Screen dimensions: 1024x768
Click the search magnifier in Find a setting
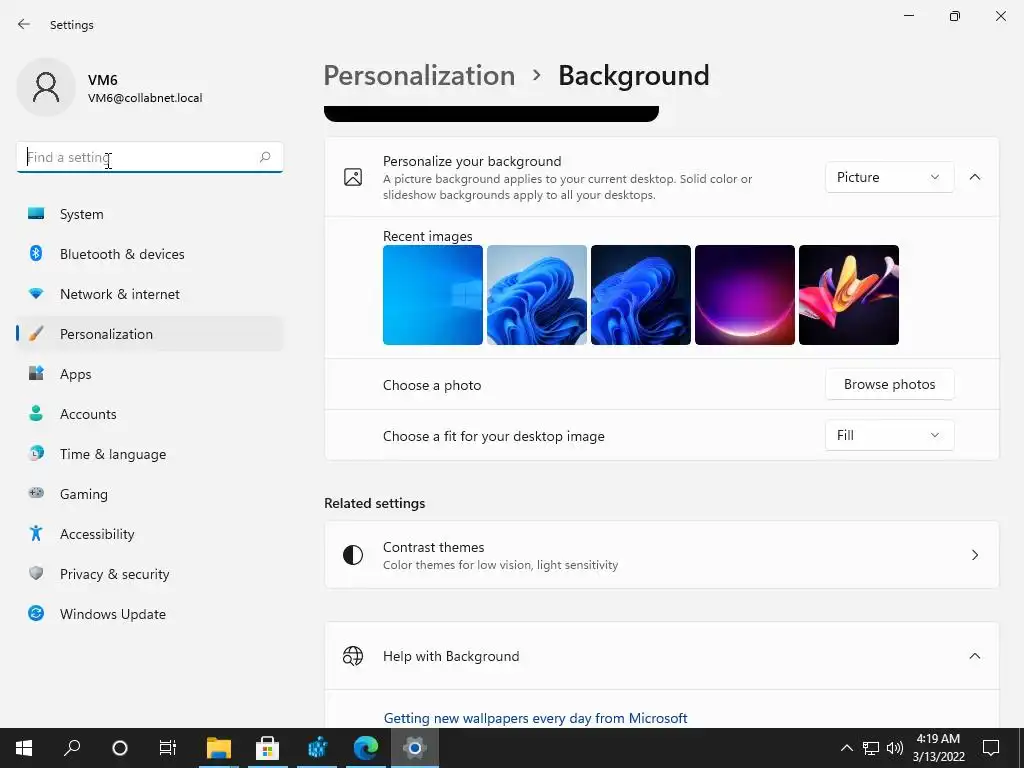pyautogui.click(x=264, y=157)
